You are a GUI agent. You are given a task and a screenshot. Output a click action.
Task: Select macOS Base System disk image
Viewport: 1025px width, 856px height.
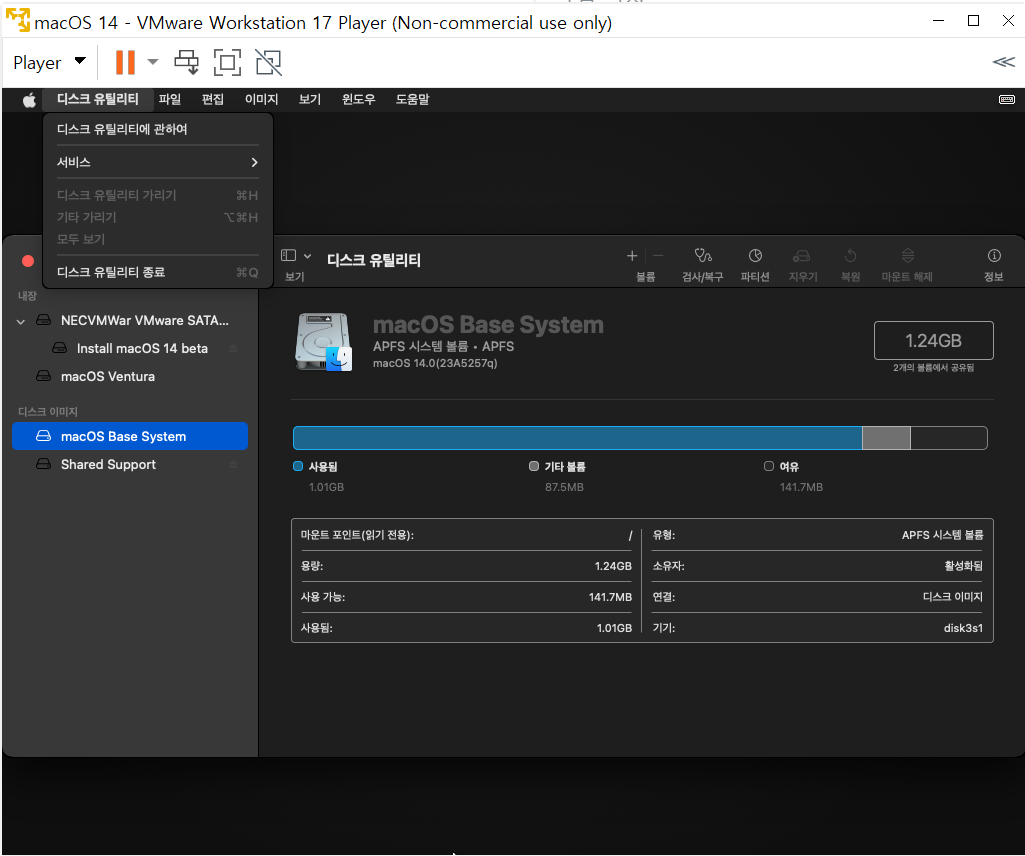point(130,436)
